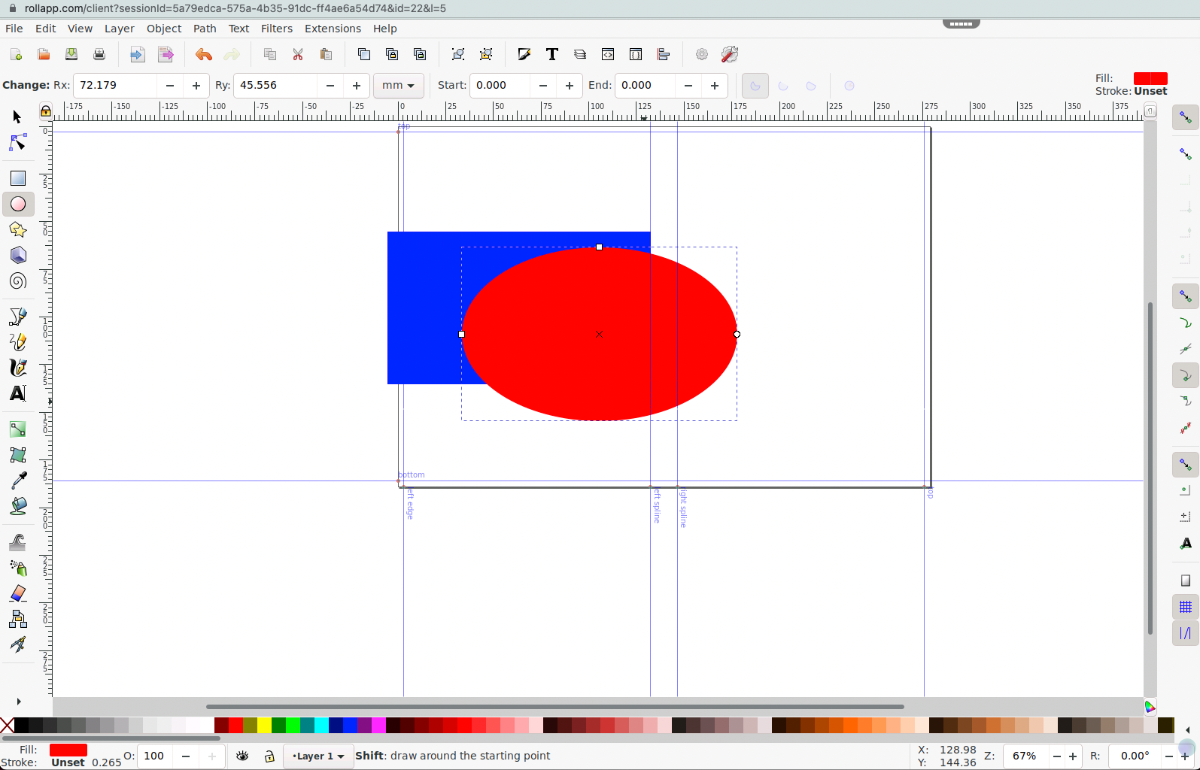1200x770 pixels.
Task: Open the Filters menu
Action: (x=277, y=28)
